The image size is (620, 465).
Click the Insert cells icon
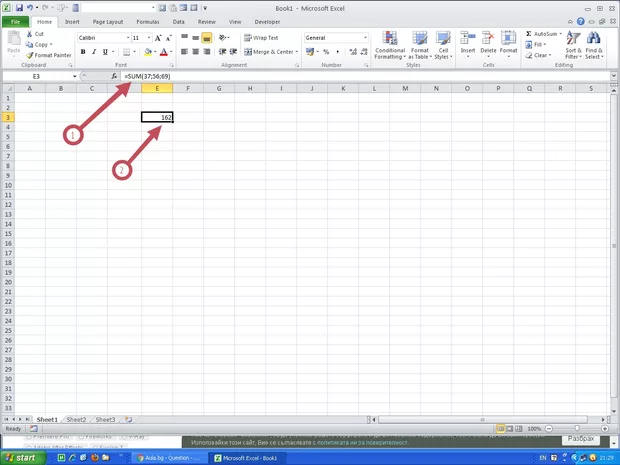point(468,38)
